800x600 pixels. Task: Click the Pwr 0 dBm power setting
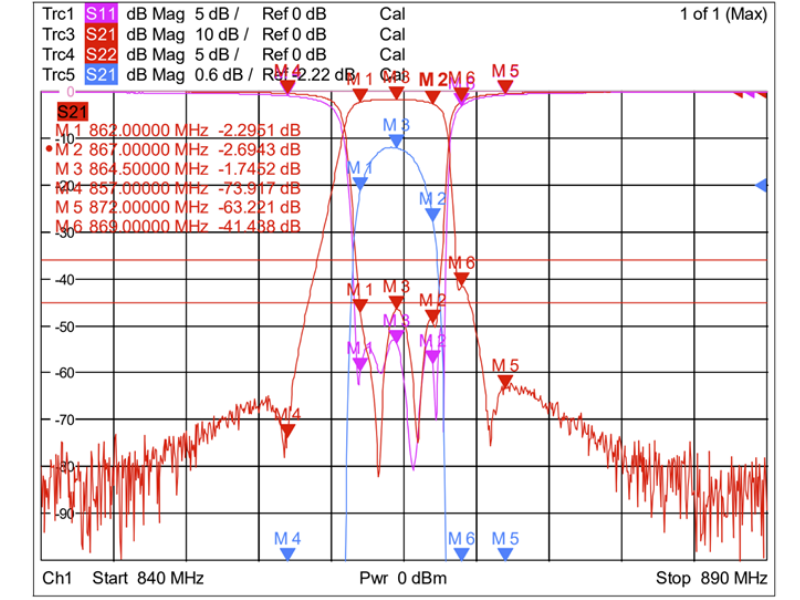[x=403, y=578]
